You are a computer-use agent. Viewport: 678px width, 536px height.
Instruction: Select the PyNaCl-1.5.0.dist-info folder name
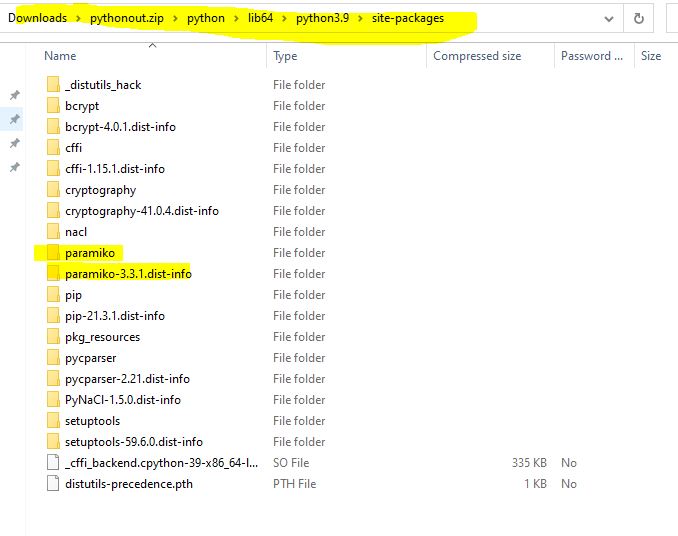point(123,400)
